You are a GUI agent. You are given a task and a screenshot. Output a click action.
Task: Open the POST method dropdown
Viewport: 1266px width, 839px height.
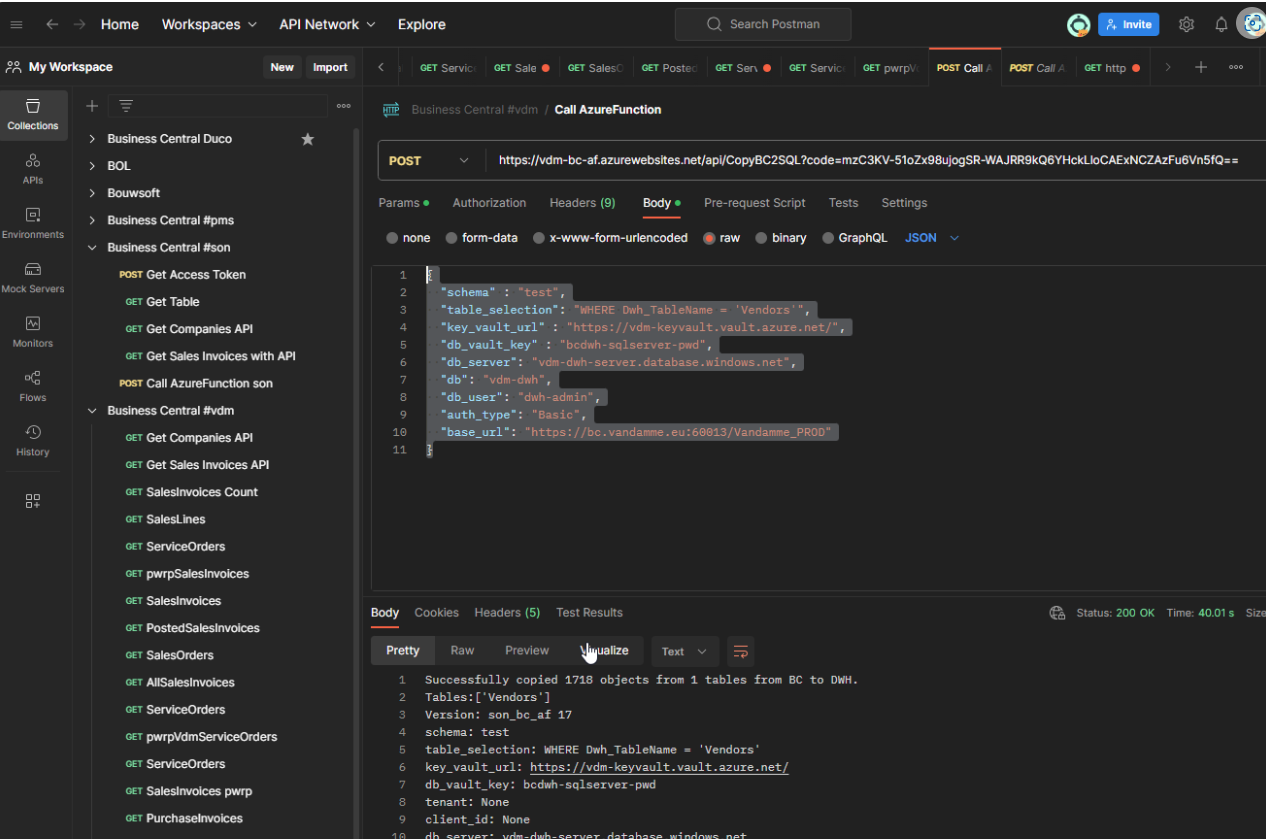[x=430, y=160]
